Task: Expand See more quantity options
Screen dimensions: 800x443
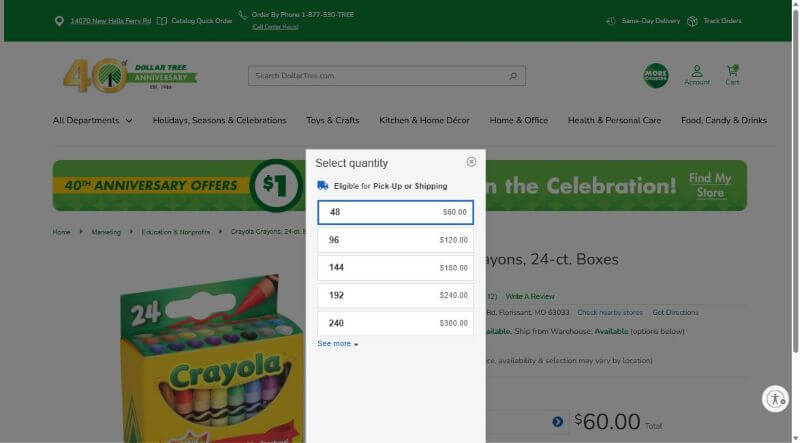Action: [x=337, y=343]
